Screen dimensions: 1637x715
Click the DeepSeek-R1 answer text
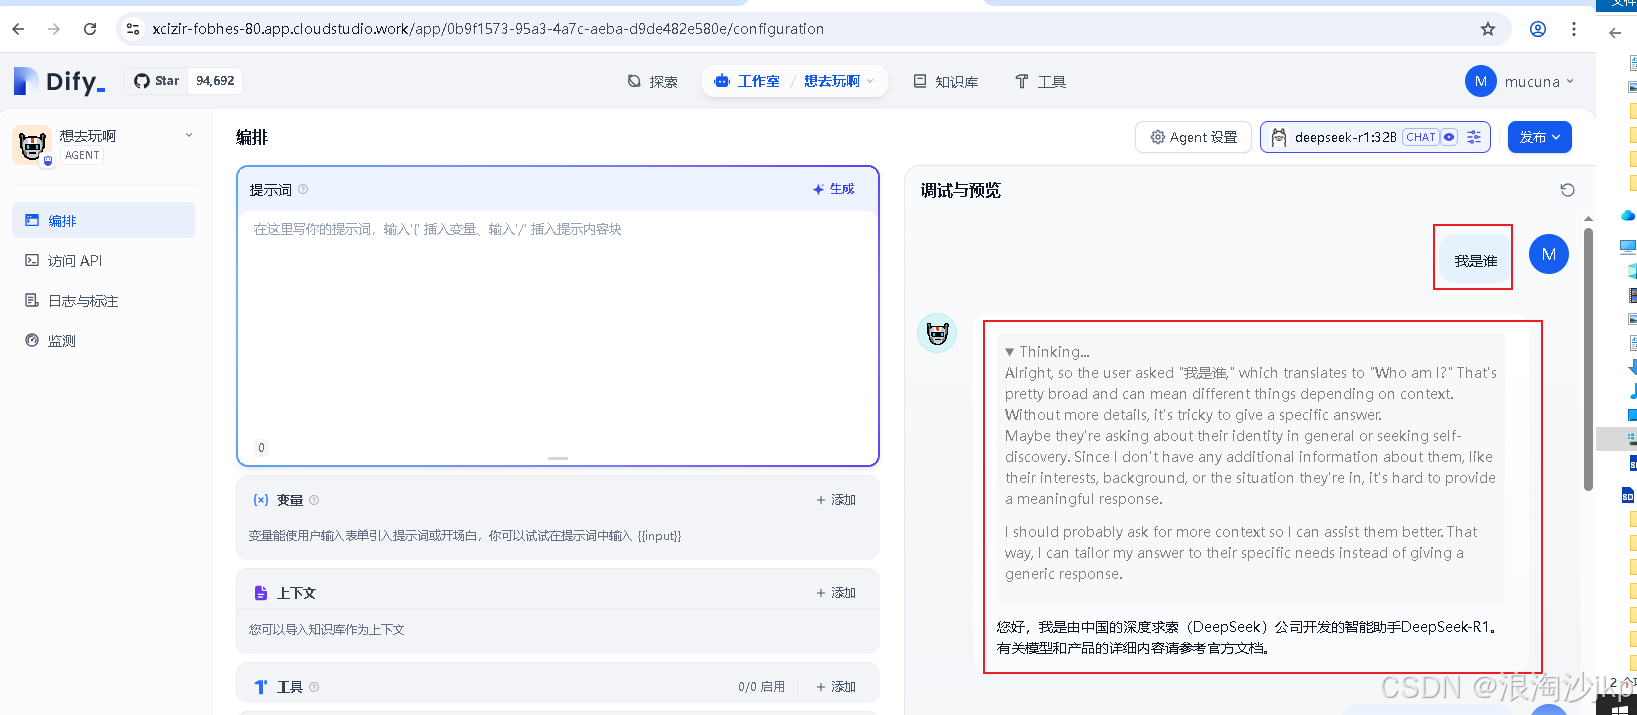pyautogui.click(x=1247, y=637)
